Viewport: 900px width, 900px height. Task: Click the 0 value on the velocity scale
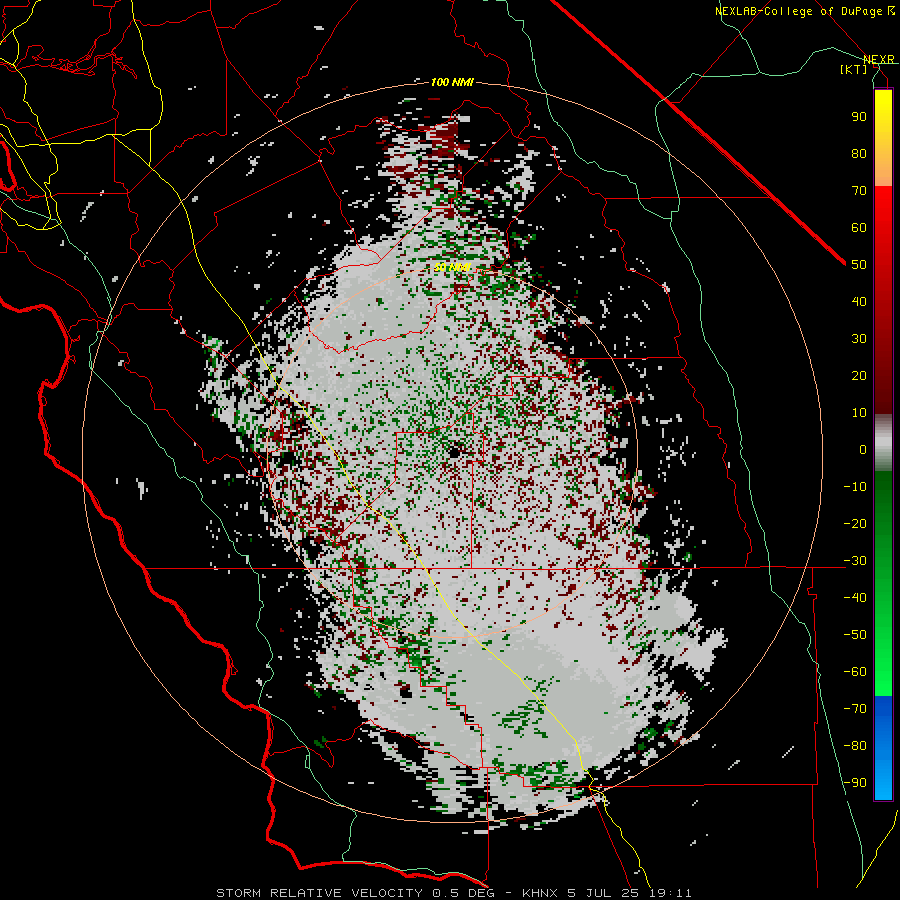[863, 449]
